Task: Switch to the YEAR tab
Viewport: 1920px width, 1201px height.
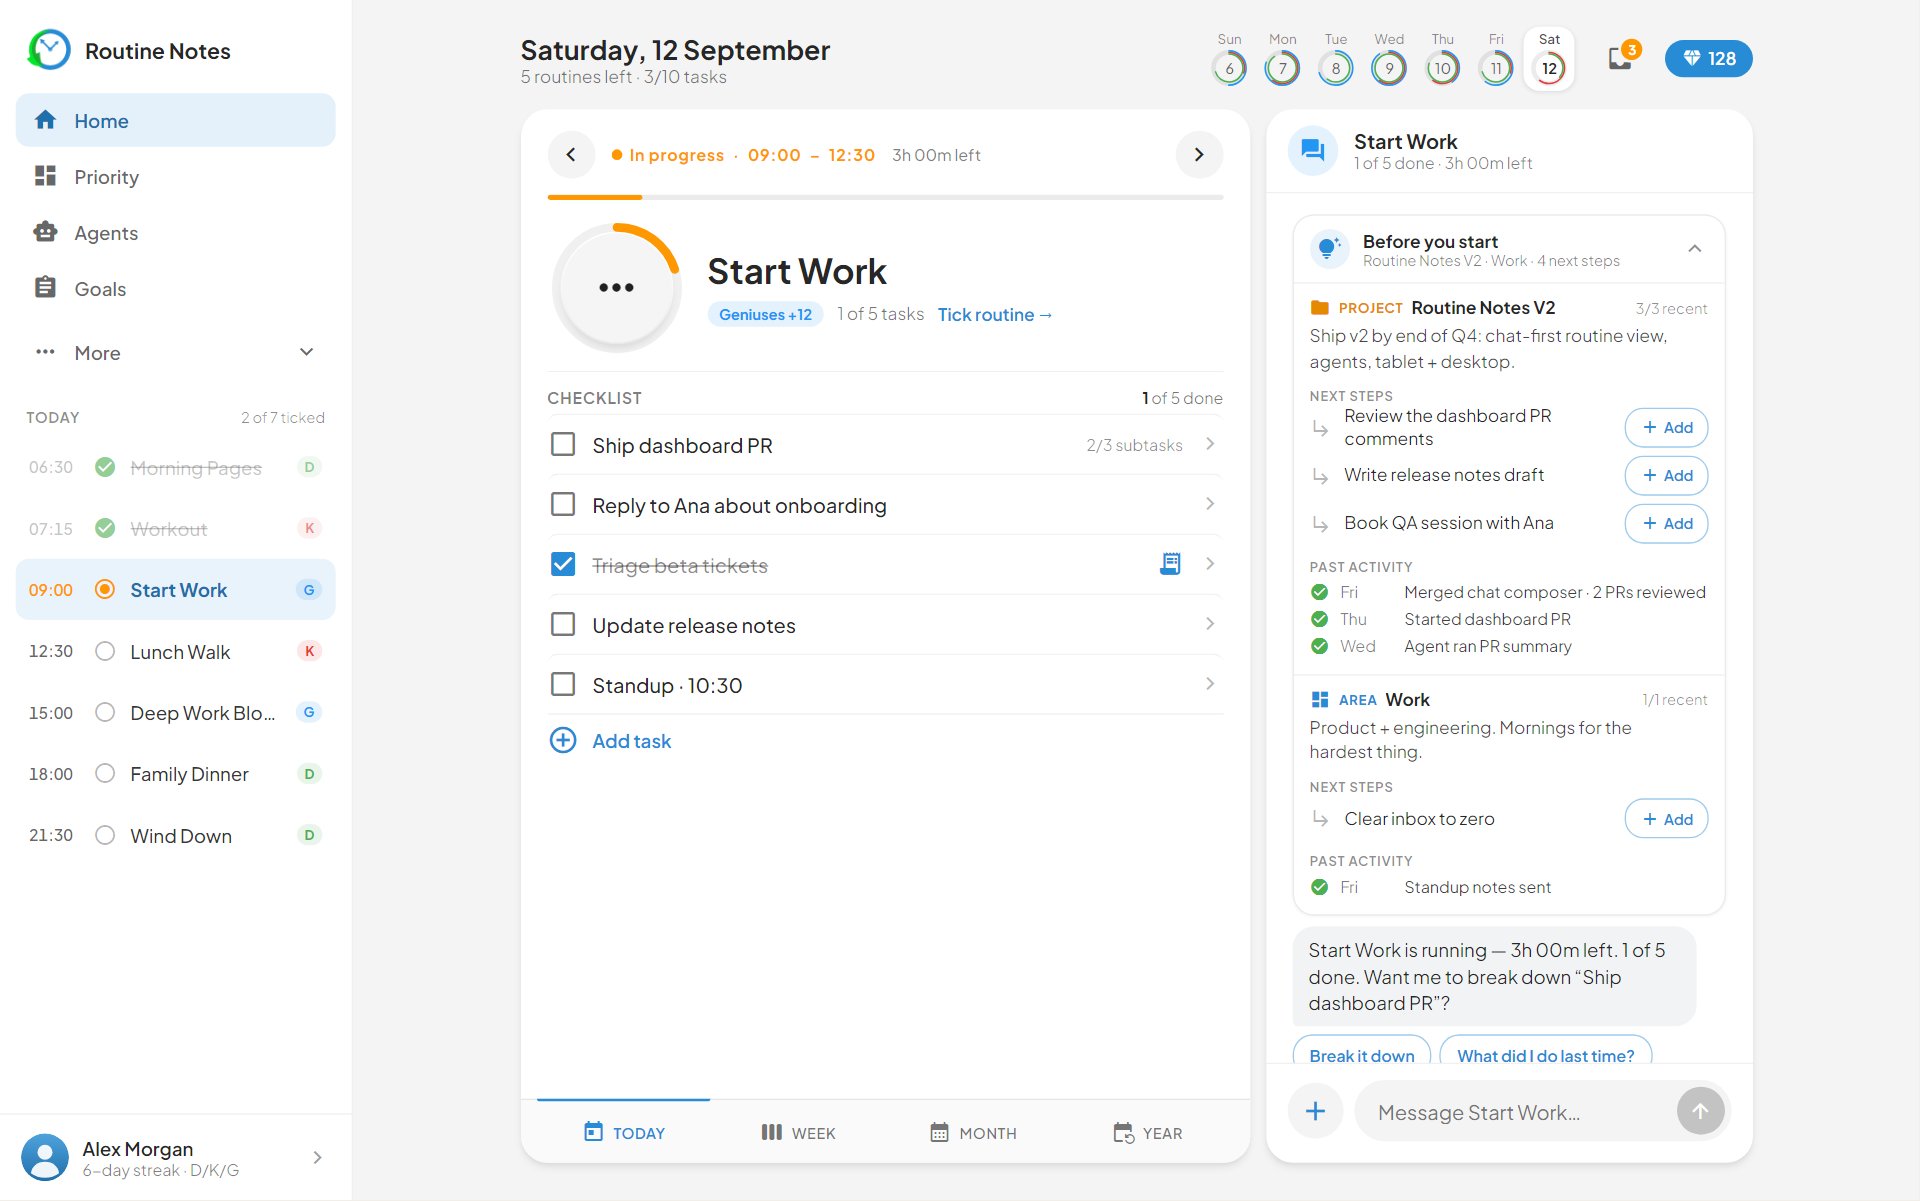Action: pyautogui.click(x=1147, y=1132)
